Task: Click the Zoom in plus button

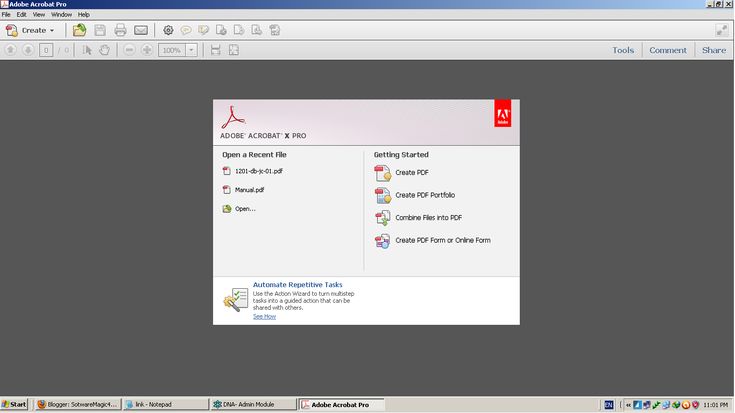Action: tap(147, 50)
